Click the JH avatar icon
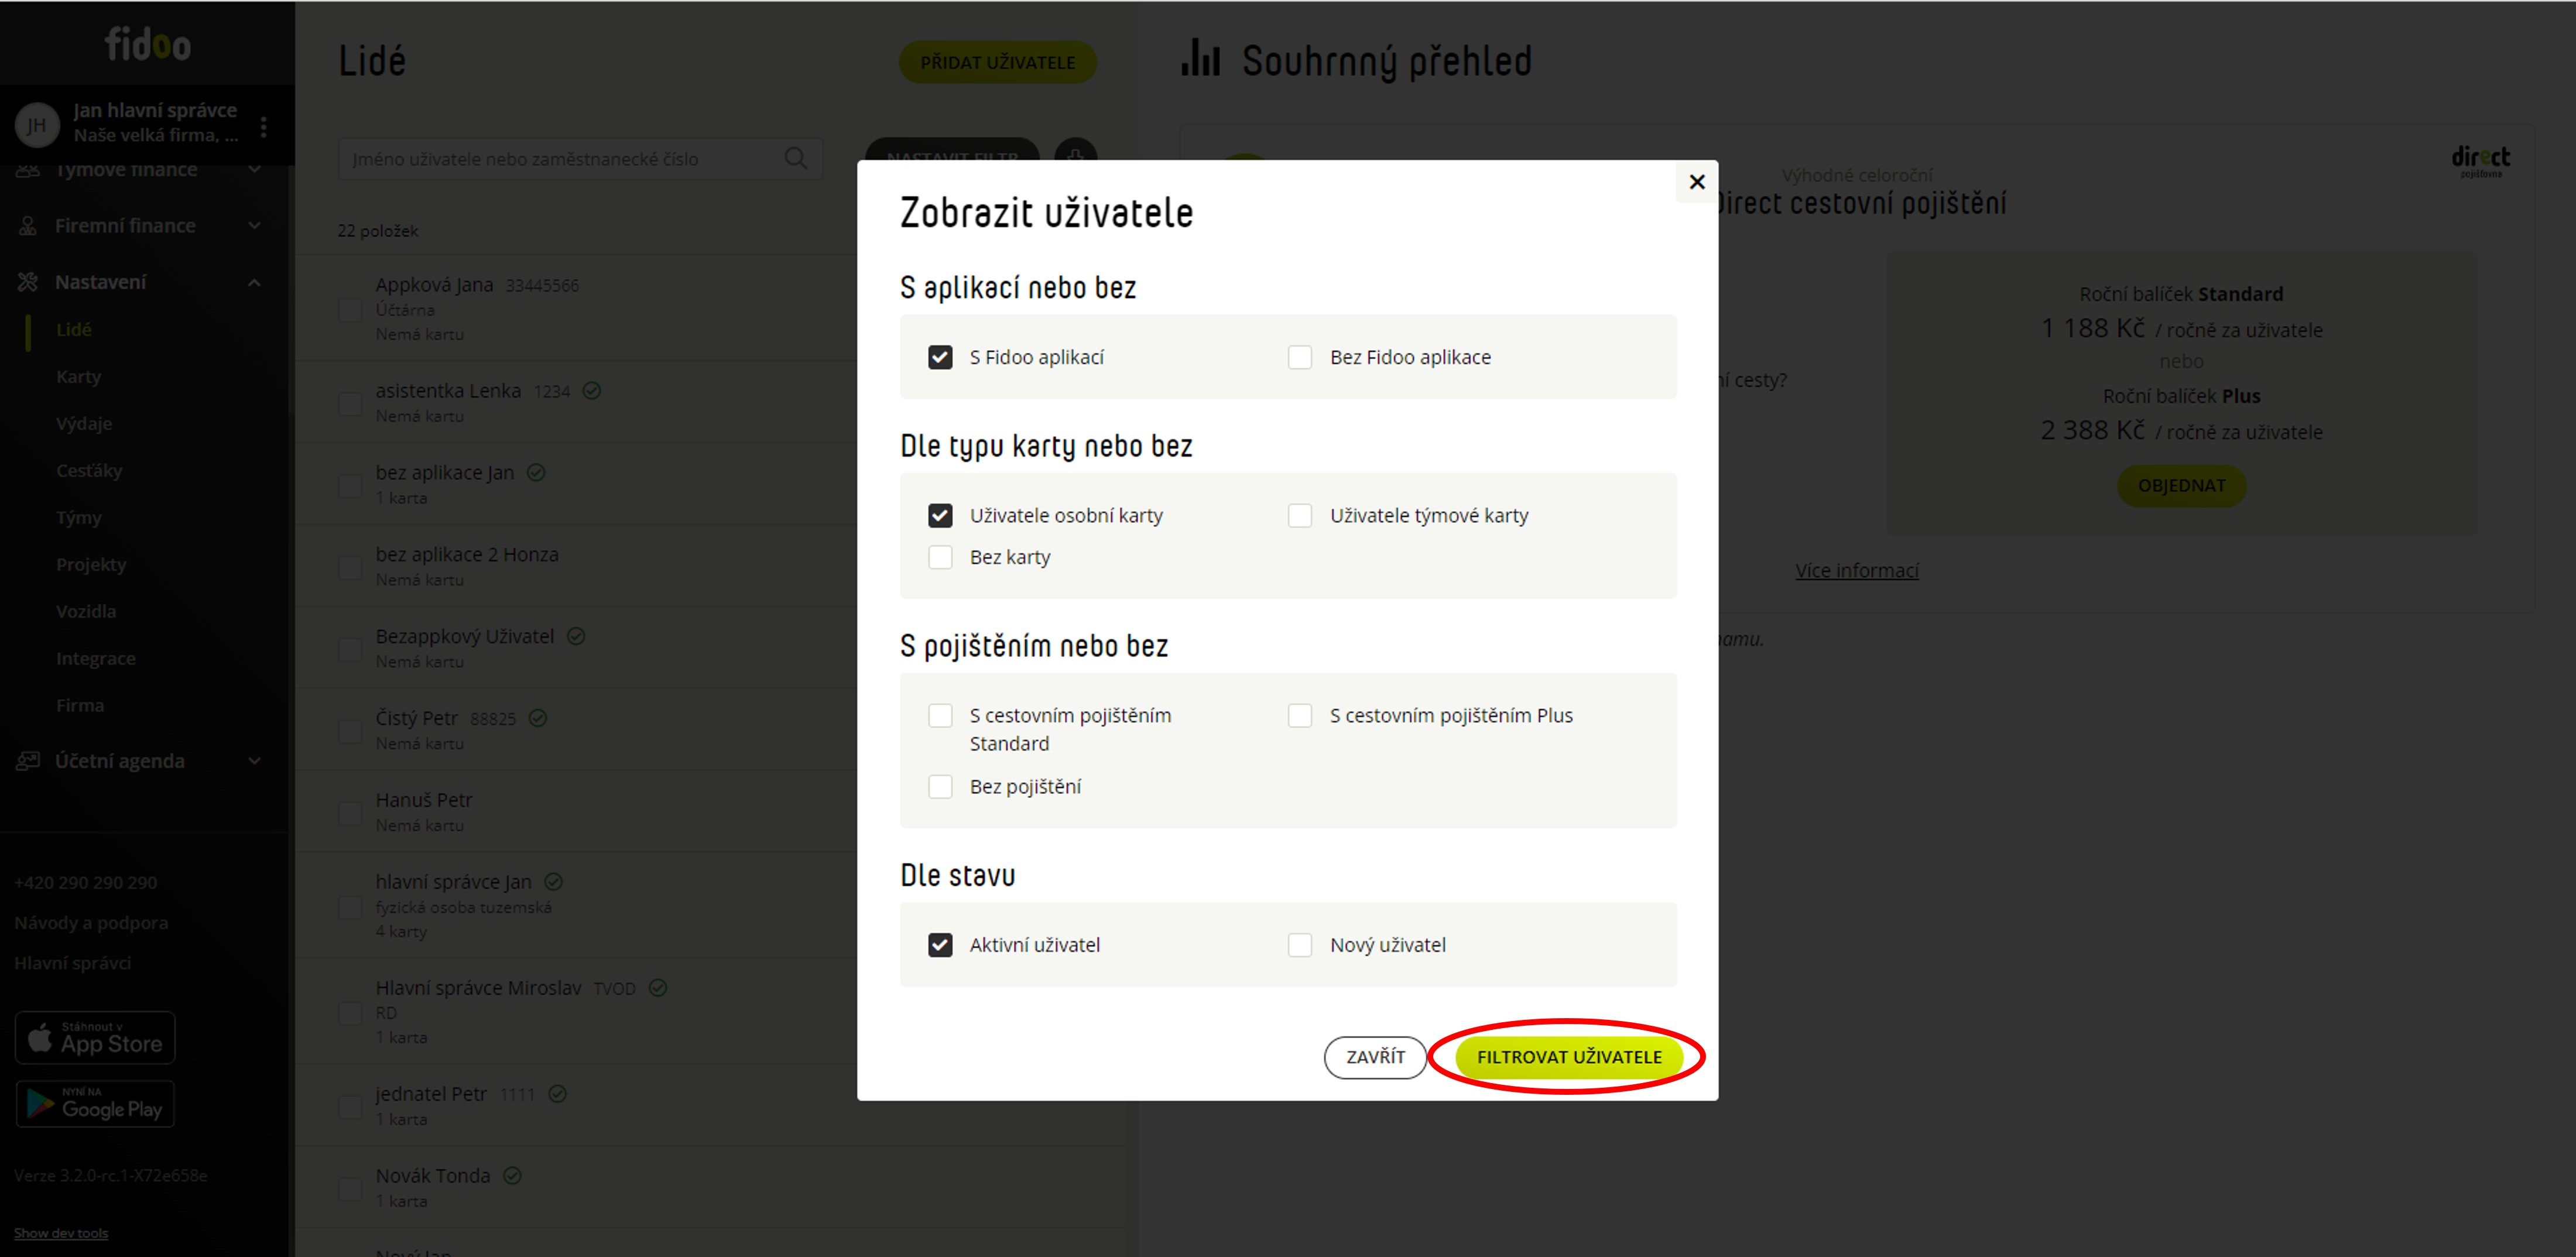 coord(37,125)
